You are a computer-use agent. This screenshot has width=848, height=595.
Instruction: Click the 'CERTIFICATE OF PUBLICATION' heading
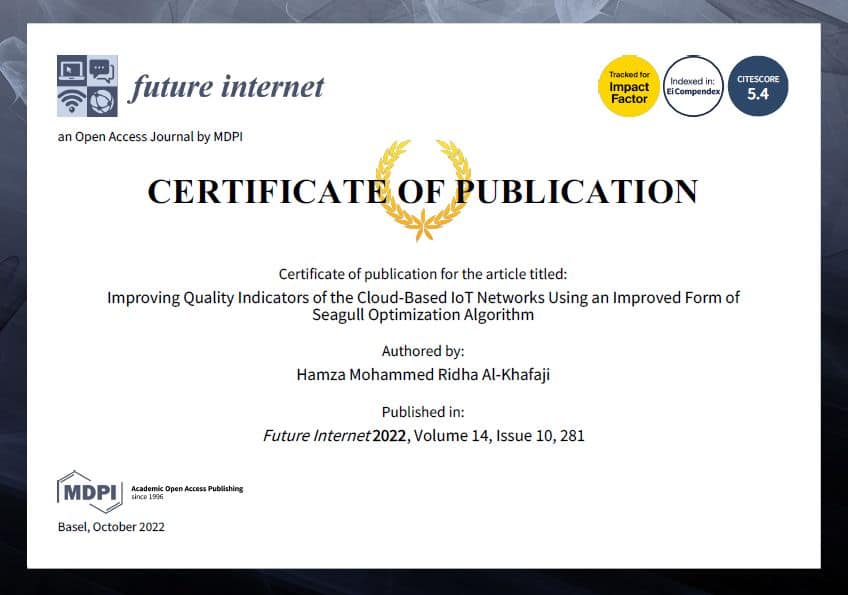tap(423, 191)
